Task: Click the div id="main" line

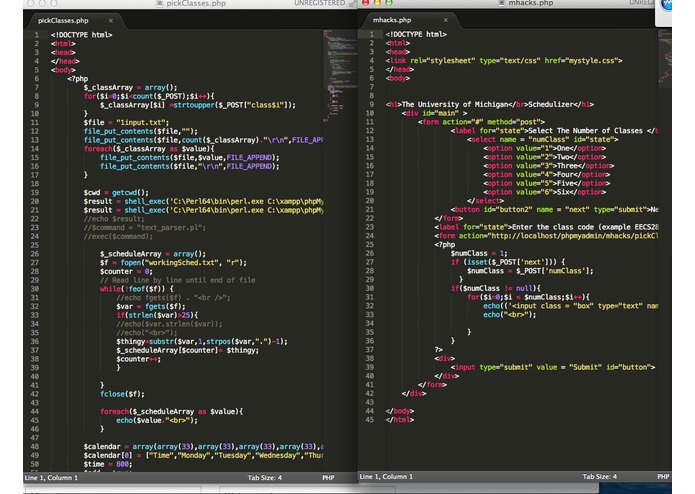Action: [x=434, y=113]
